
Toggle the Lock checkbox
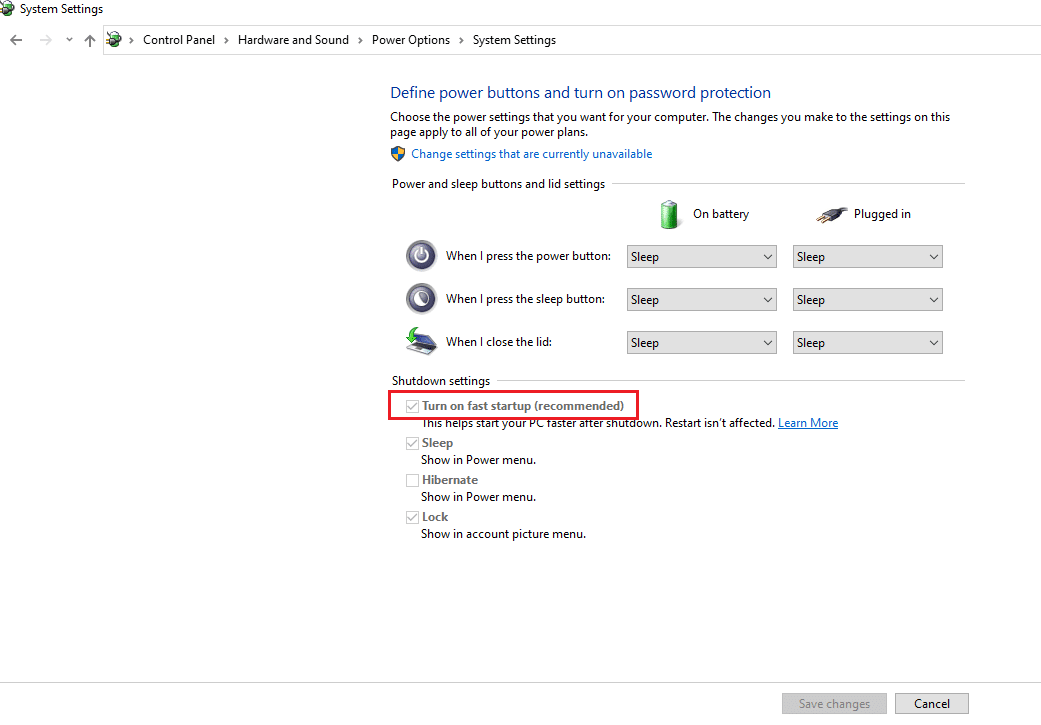tap(412, 517)
